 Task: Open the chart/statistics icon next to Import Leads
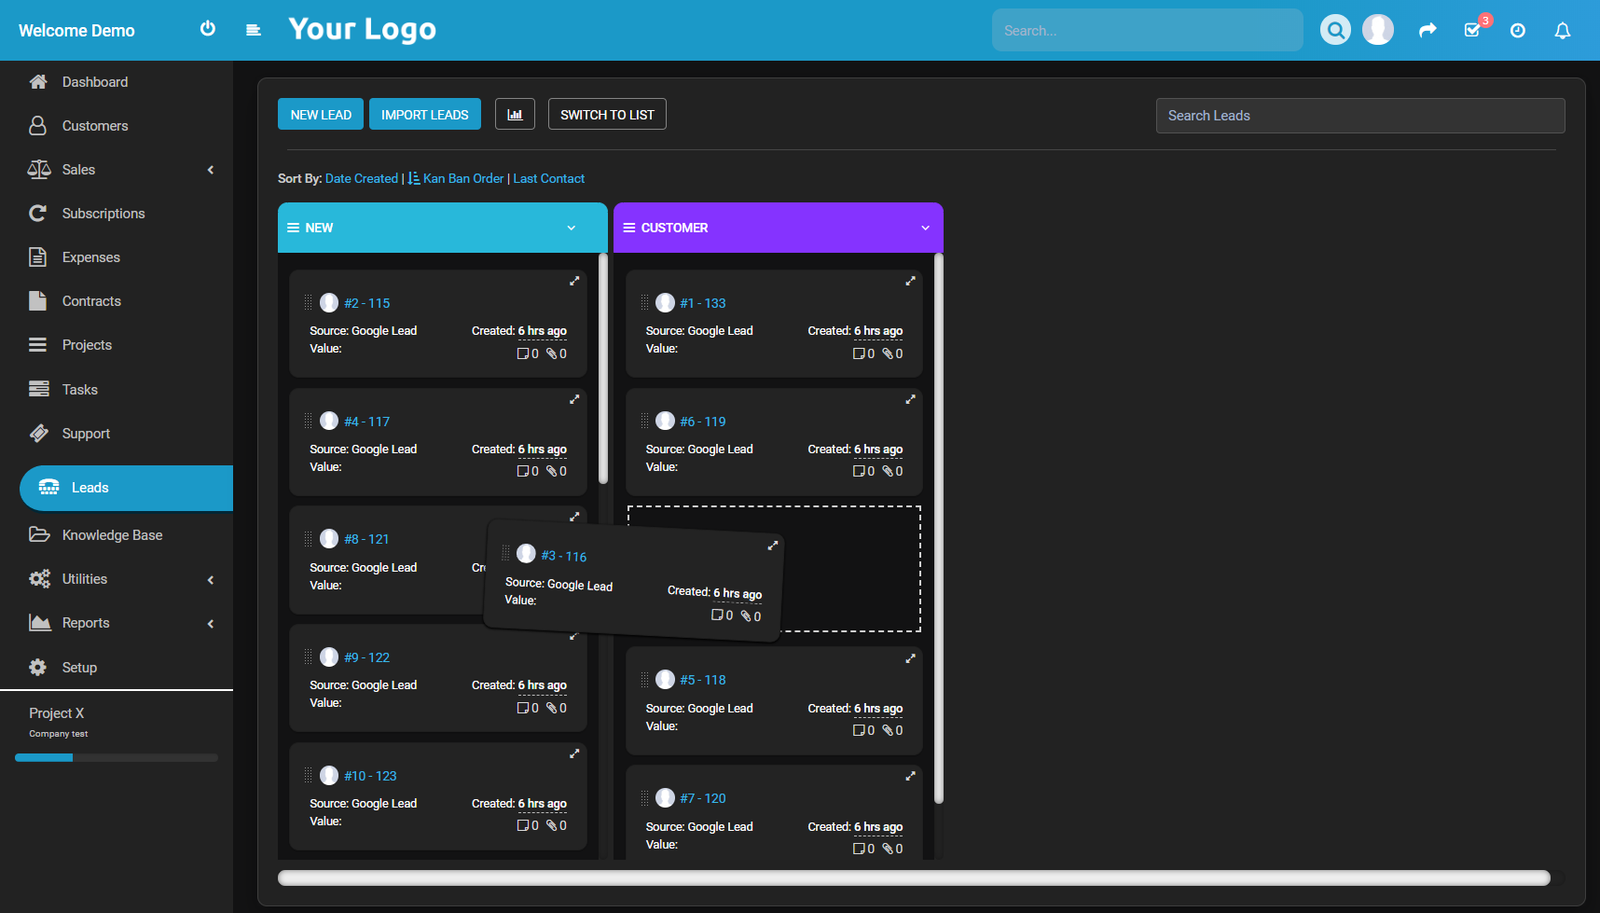click(x=515, y=113)
